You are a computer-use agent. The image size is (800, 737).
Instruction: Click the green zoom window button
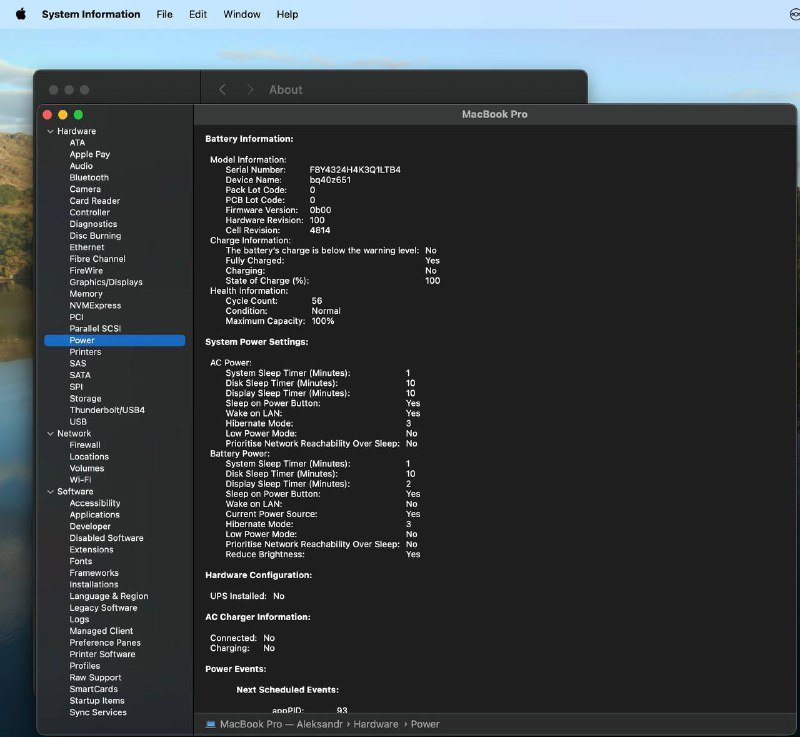pyautogui.click(x=79, y=115)
